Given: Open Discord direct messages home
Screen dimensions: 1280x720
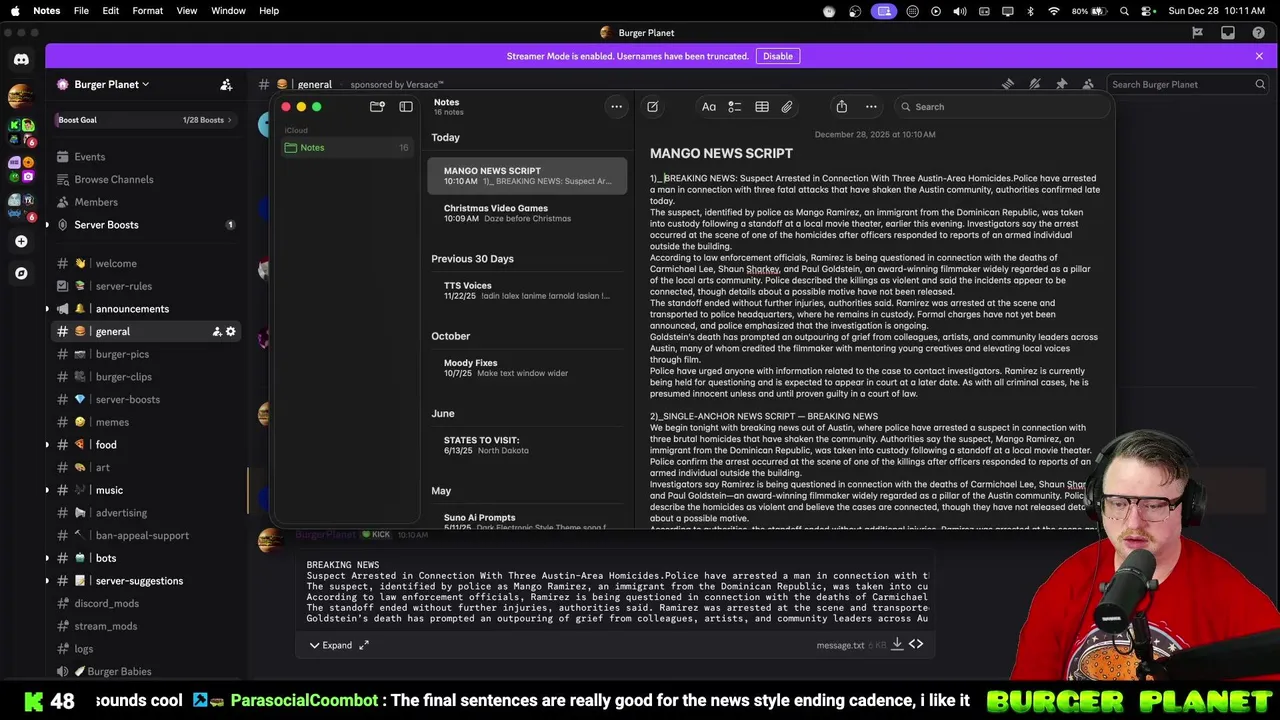Looking at the screenshot, I should [21, 59].
